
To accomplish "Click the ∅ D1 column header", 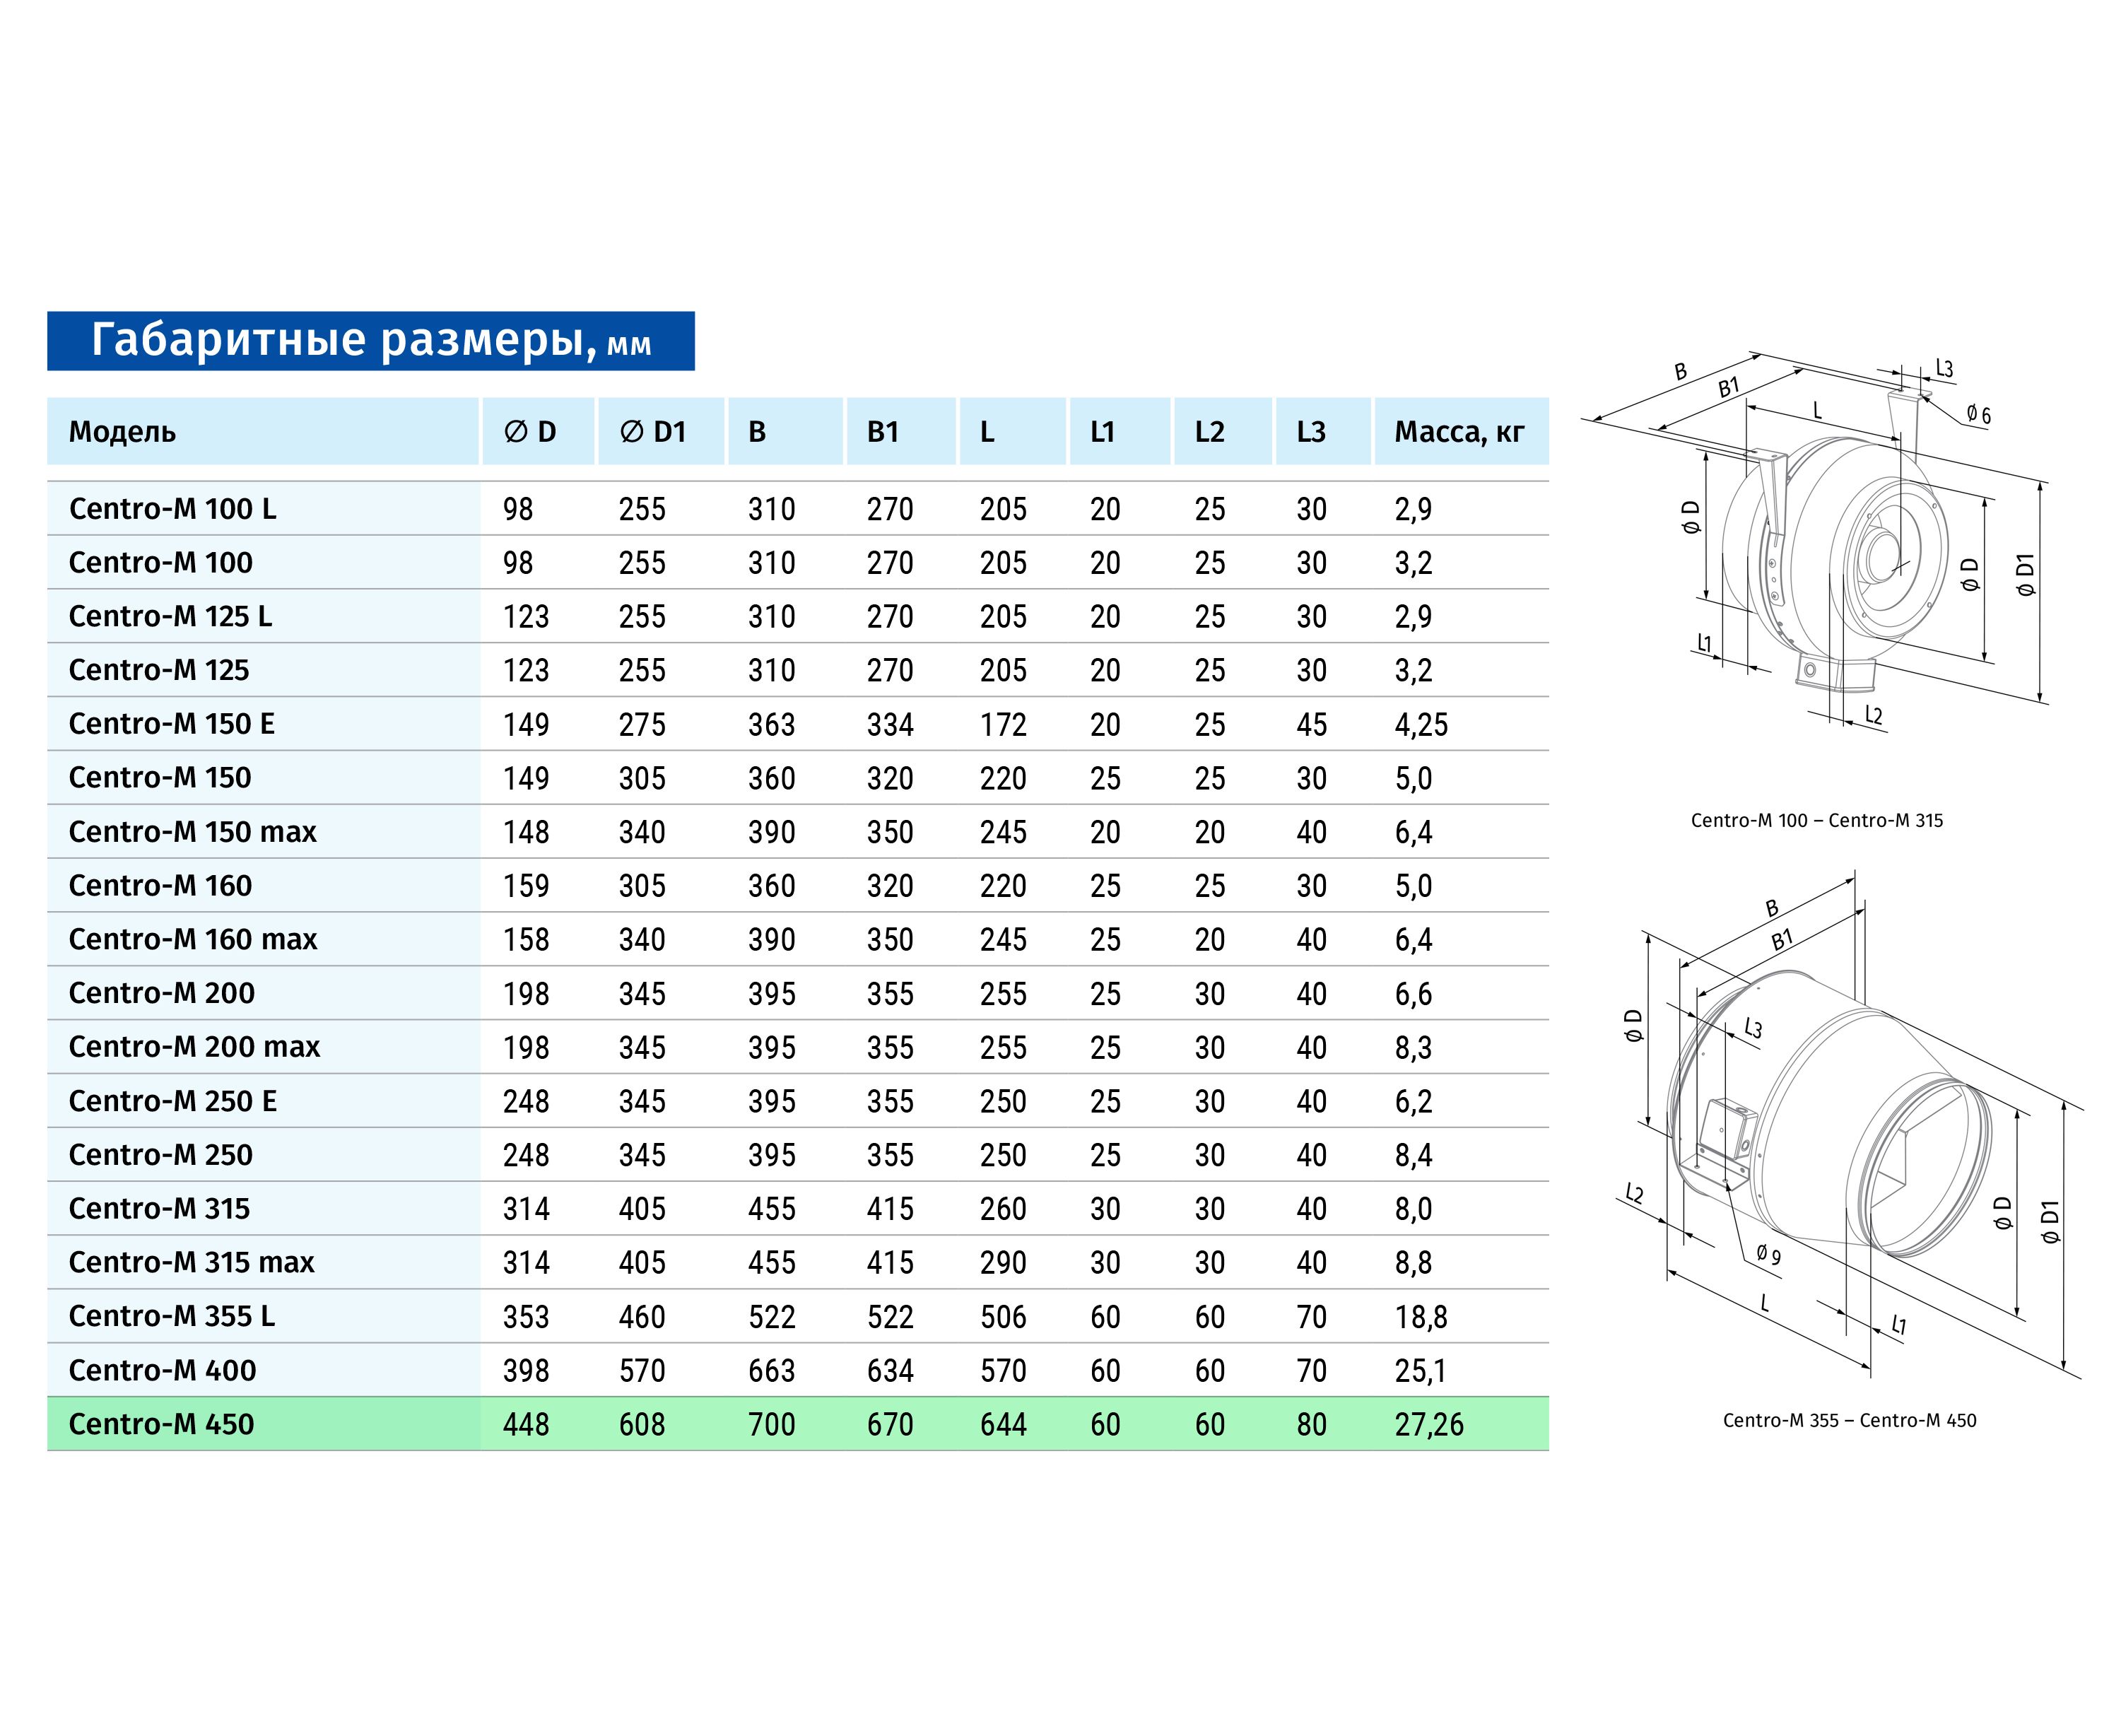I will coord(652,432).
